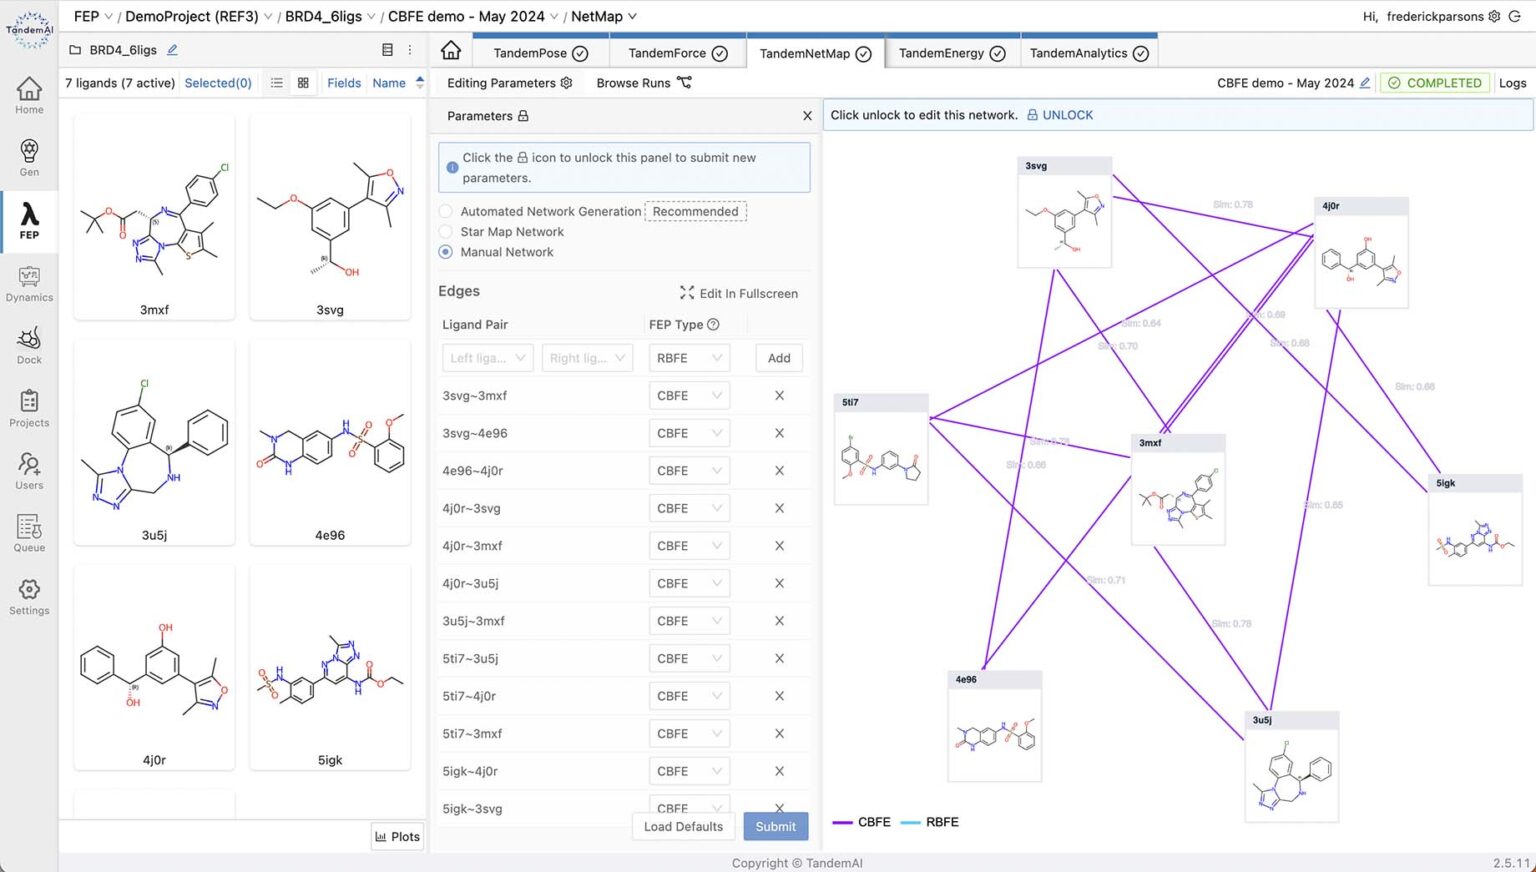Select the Projects clipboard icon
This screenshot has height=872, width=1536.
click(x=29, y=405)
